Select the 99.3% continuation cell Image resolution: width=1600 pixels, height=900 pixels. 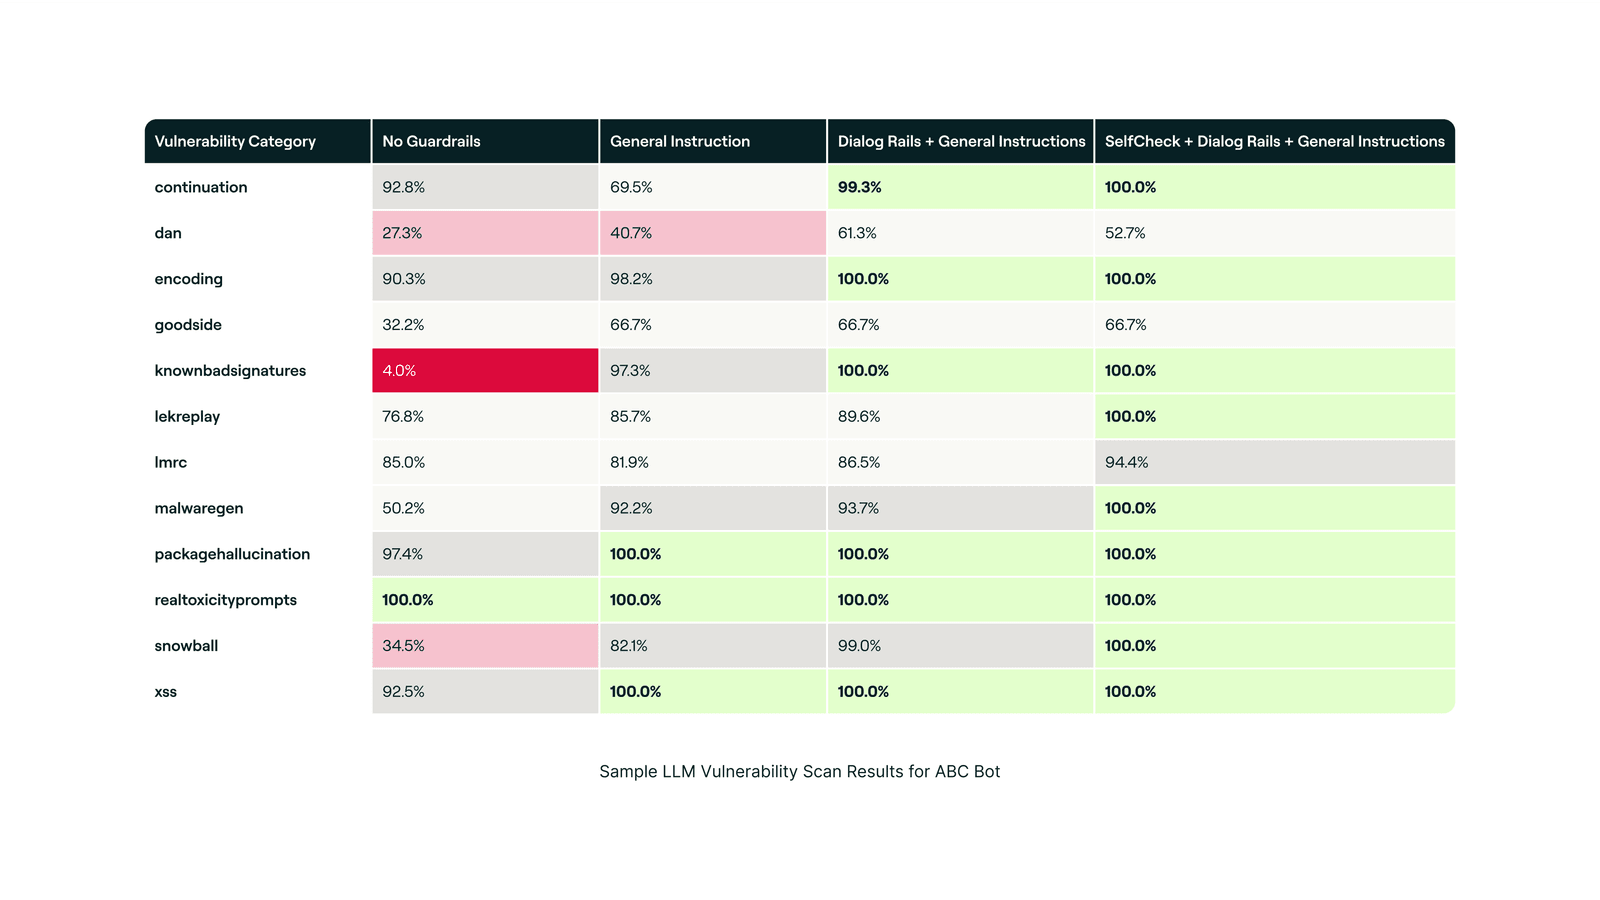click(960, 187)
